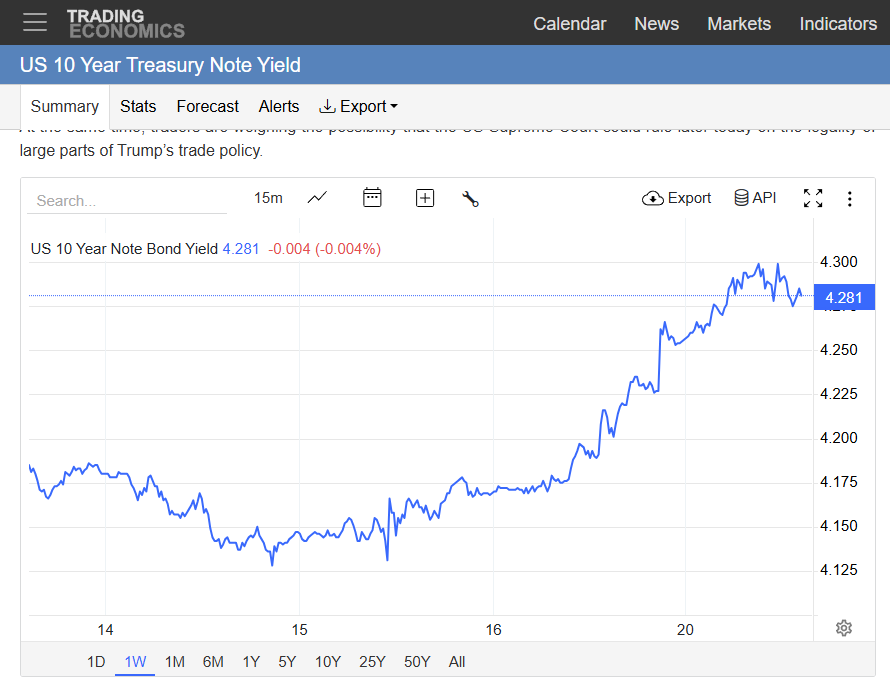Click the 4.300 axis label
This screenshot has width=890, height=683.
[838, 262]
